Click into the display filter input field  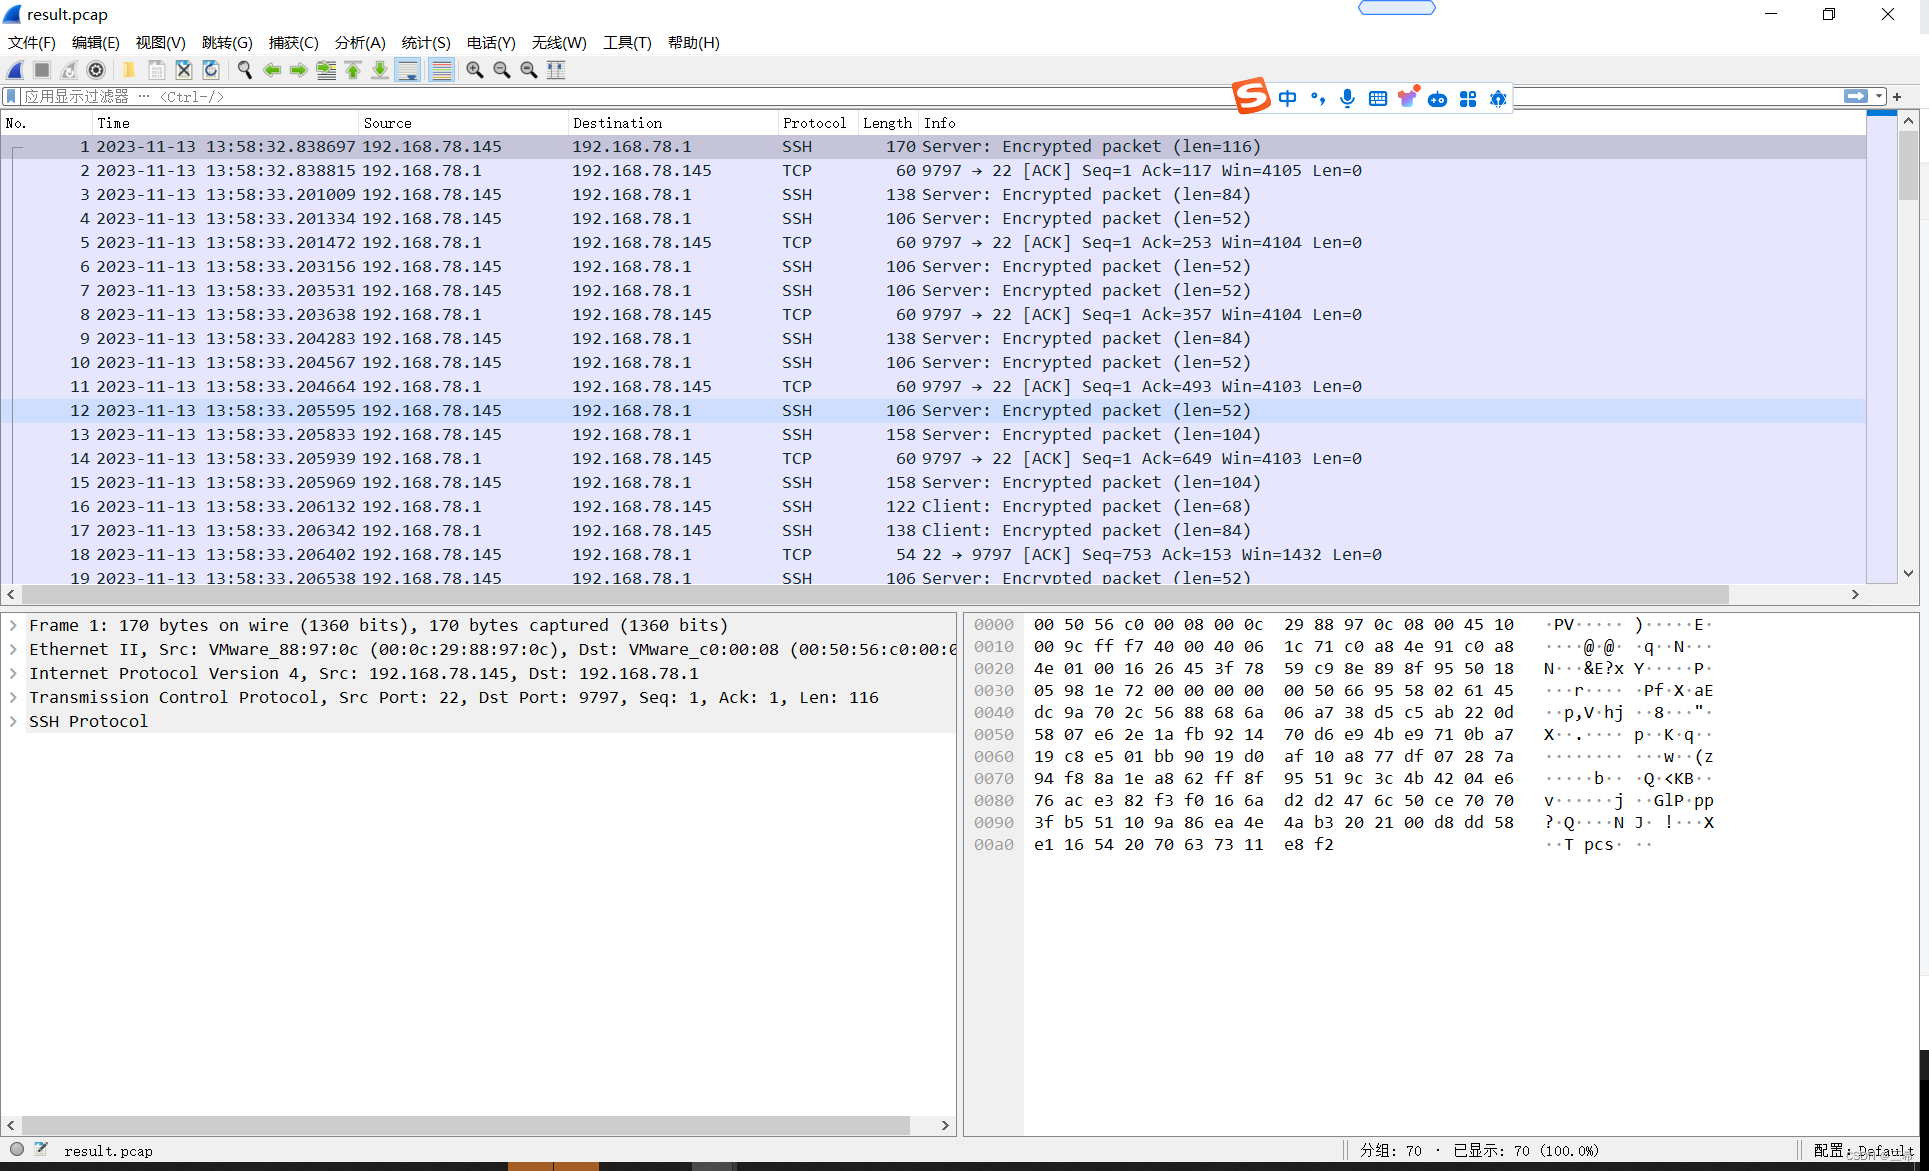click(600, 97)
